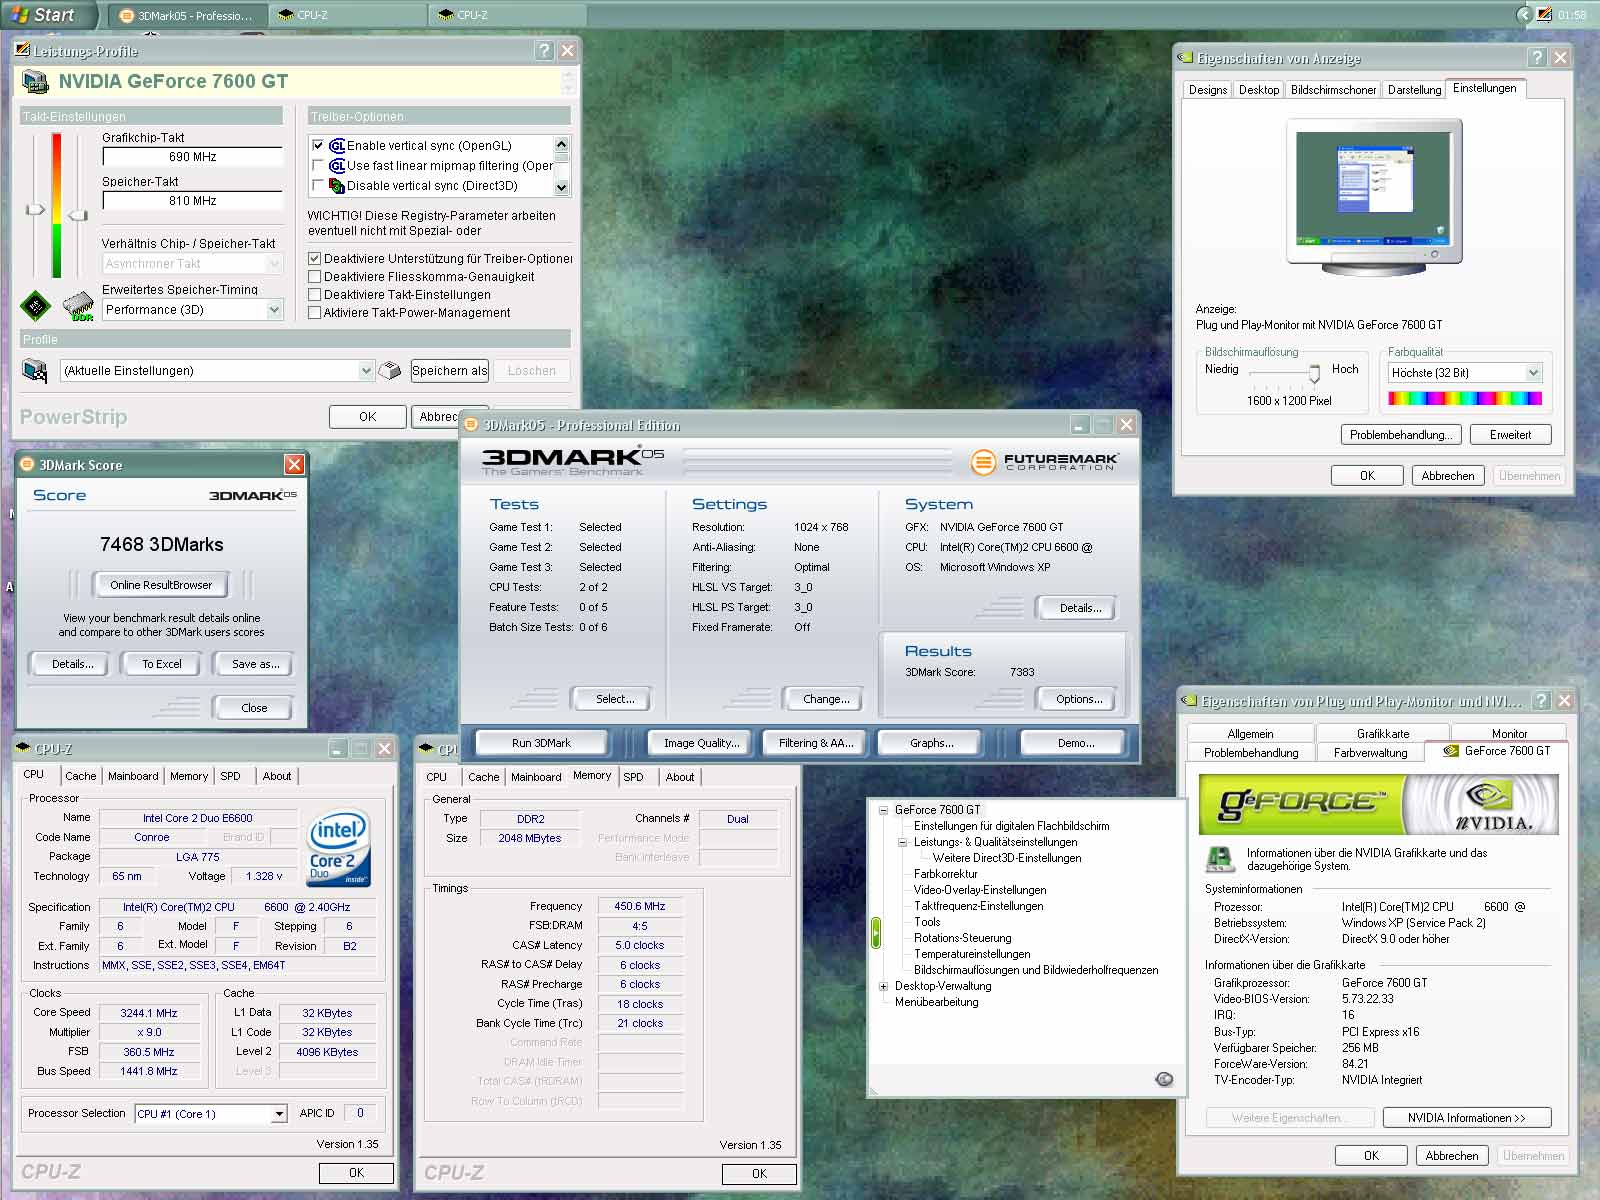This screenshot has height=1200, width=1600.
Task: Switch to the Mainboard tab in left CPU-Z
Action: point(133,776)
